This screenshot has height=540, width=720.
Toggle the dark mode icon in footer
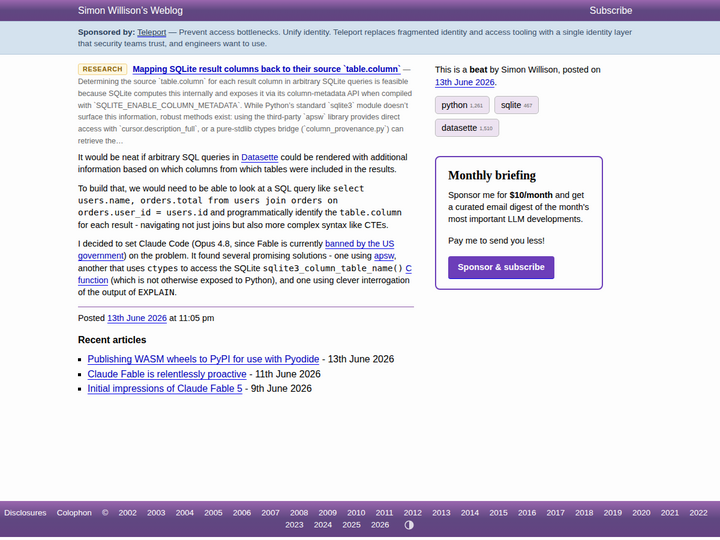(409, 525)
